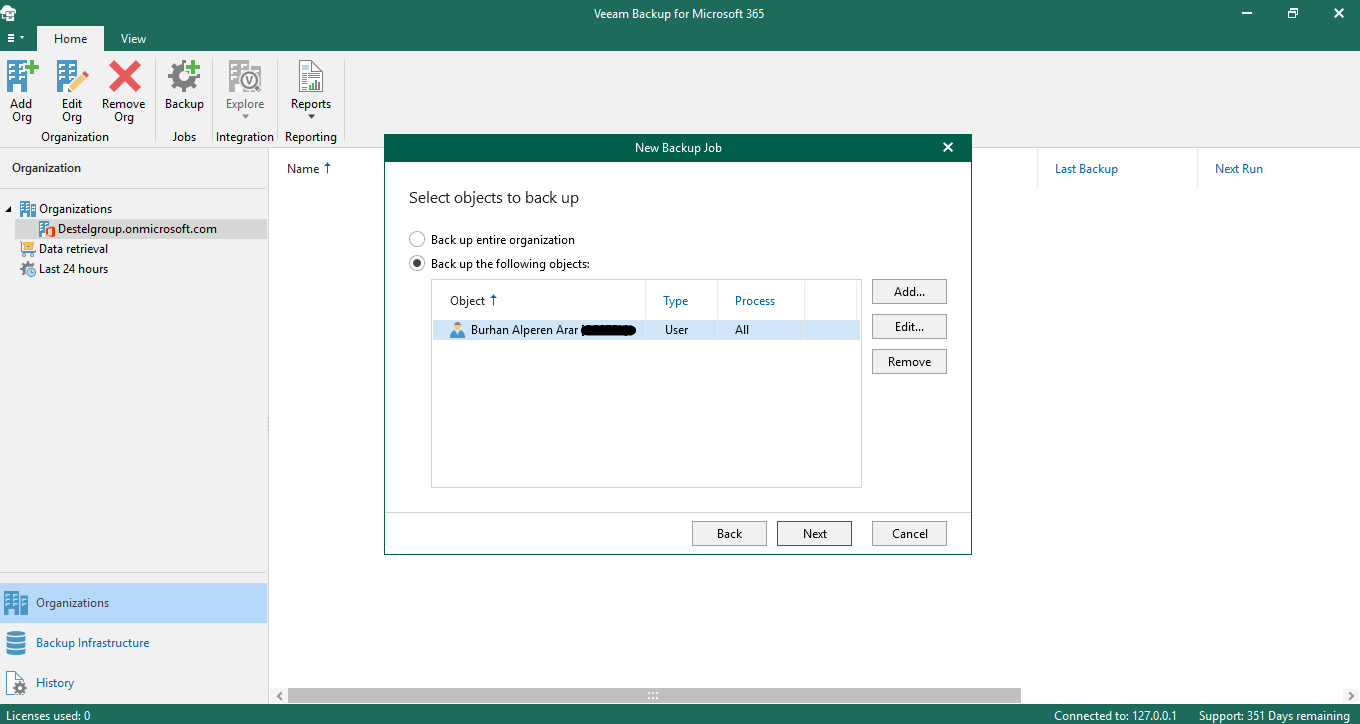Click the History document icon
The width and height of the screenshot is (1360, 724).
[x=16, y=683]
